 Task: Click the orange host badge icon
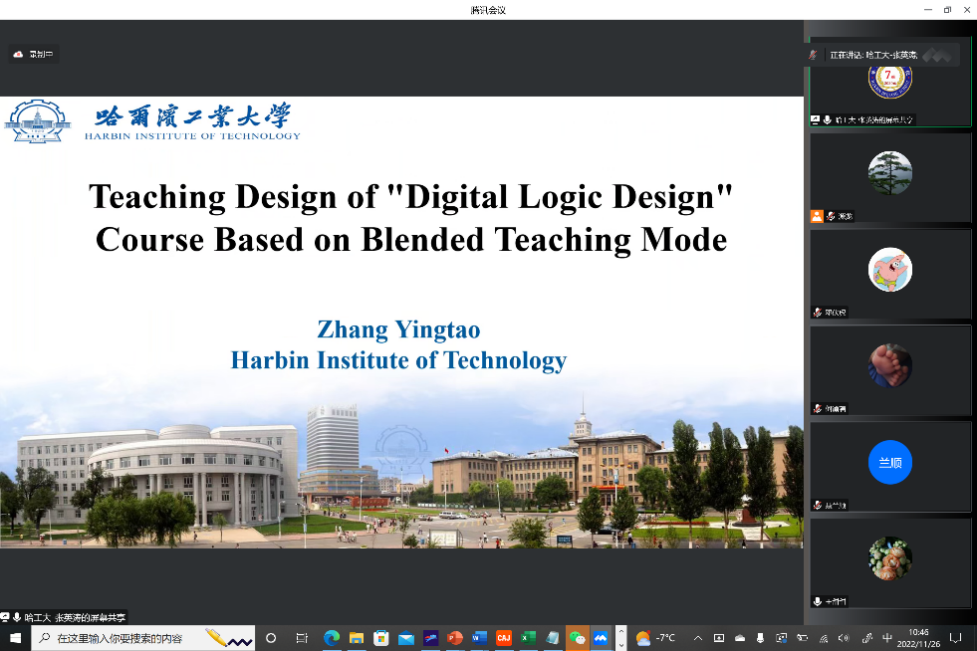[x=817, y=216]
